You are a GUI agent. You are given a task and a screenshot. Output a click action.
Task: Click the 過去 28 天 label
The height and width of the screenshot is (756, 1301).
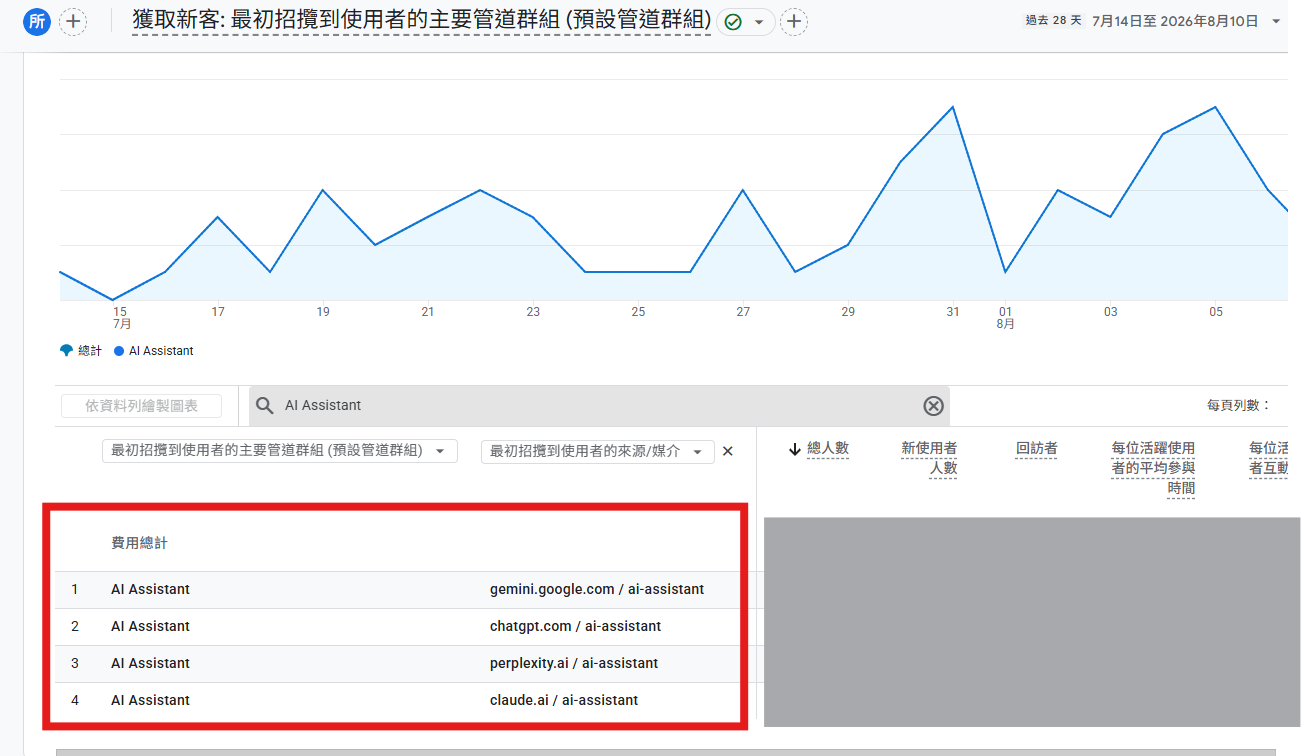click(1054, 20)
